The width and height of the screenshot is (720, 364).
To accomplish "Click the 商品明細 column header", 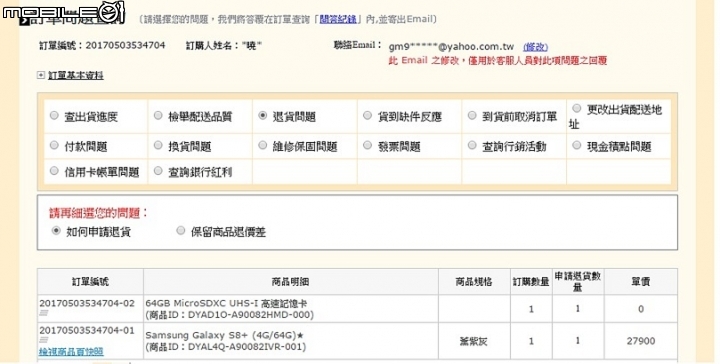I will [290, 281].
